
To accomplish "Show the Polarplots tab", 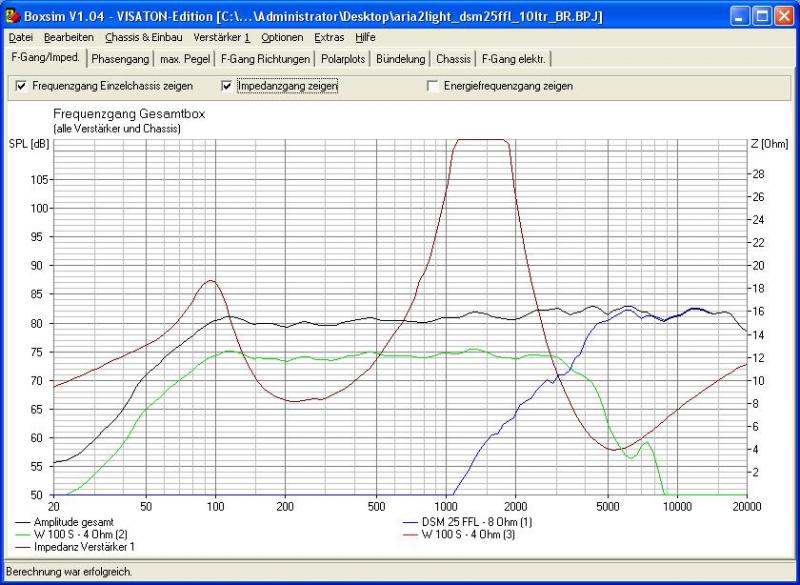I will click(x=343, y=59).
